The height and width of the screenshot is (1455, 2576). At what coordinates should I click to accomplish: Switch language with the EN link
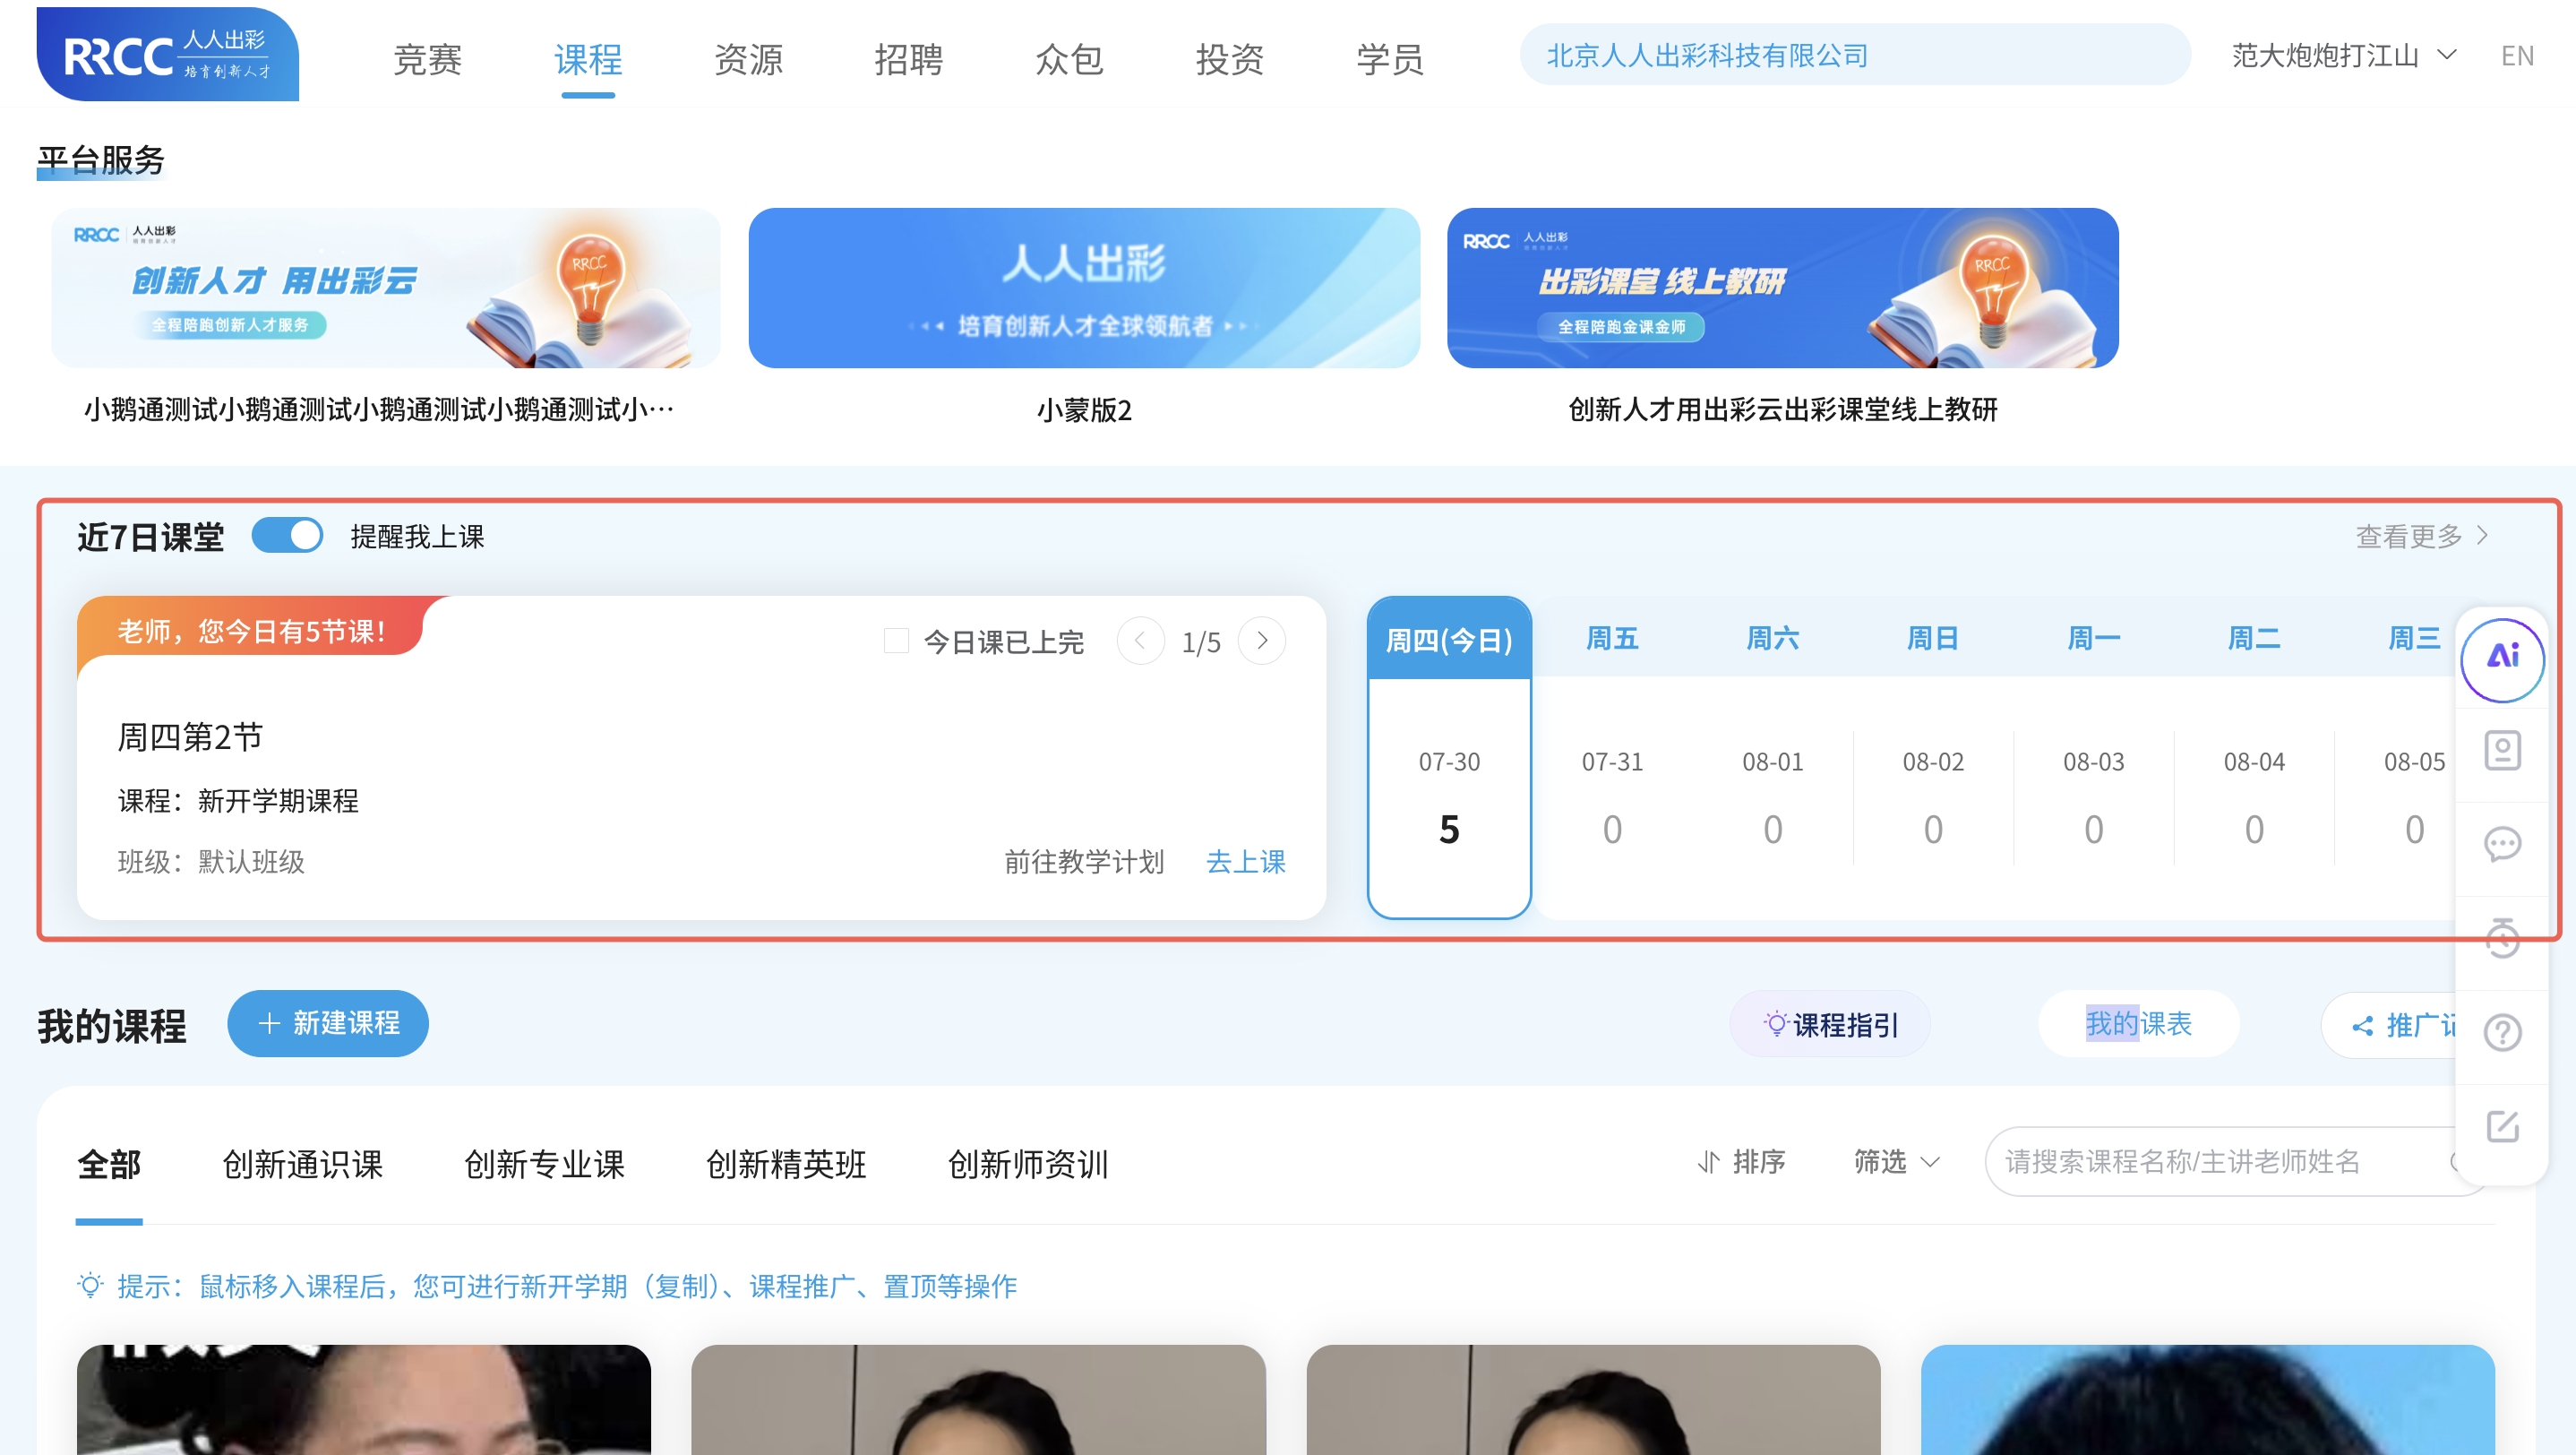click(2517, 55)
